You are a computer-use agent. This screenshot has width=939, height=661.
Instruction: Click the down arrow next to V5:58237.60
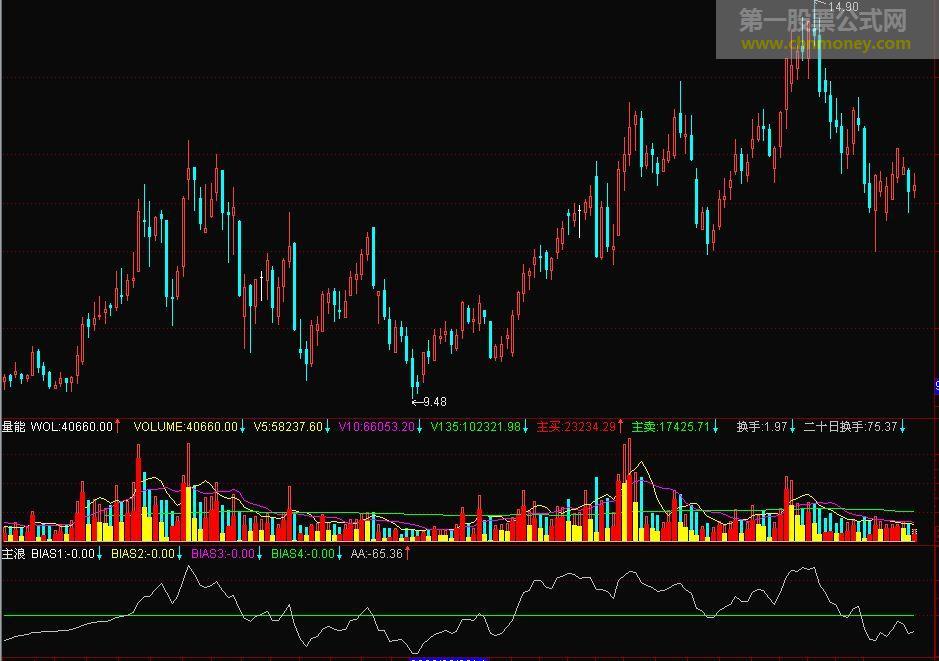coord(328,426)
